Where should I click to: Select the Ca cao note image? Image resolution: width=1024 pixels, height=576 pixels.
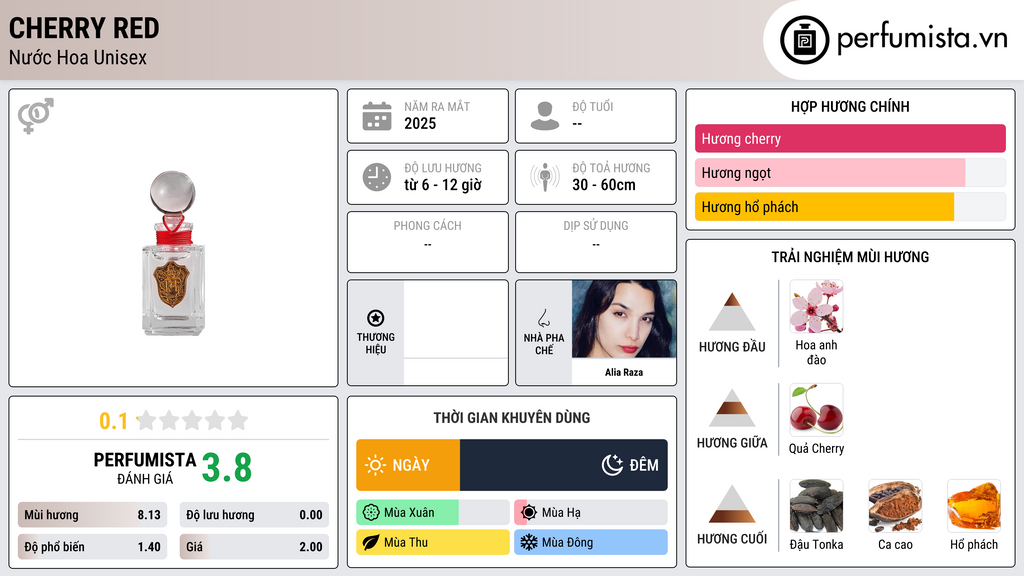(x=895, y=506)
